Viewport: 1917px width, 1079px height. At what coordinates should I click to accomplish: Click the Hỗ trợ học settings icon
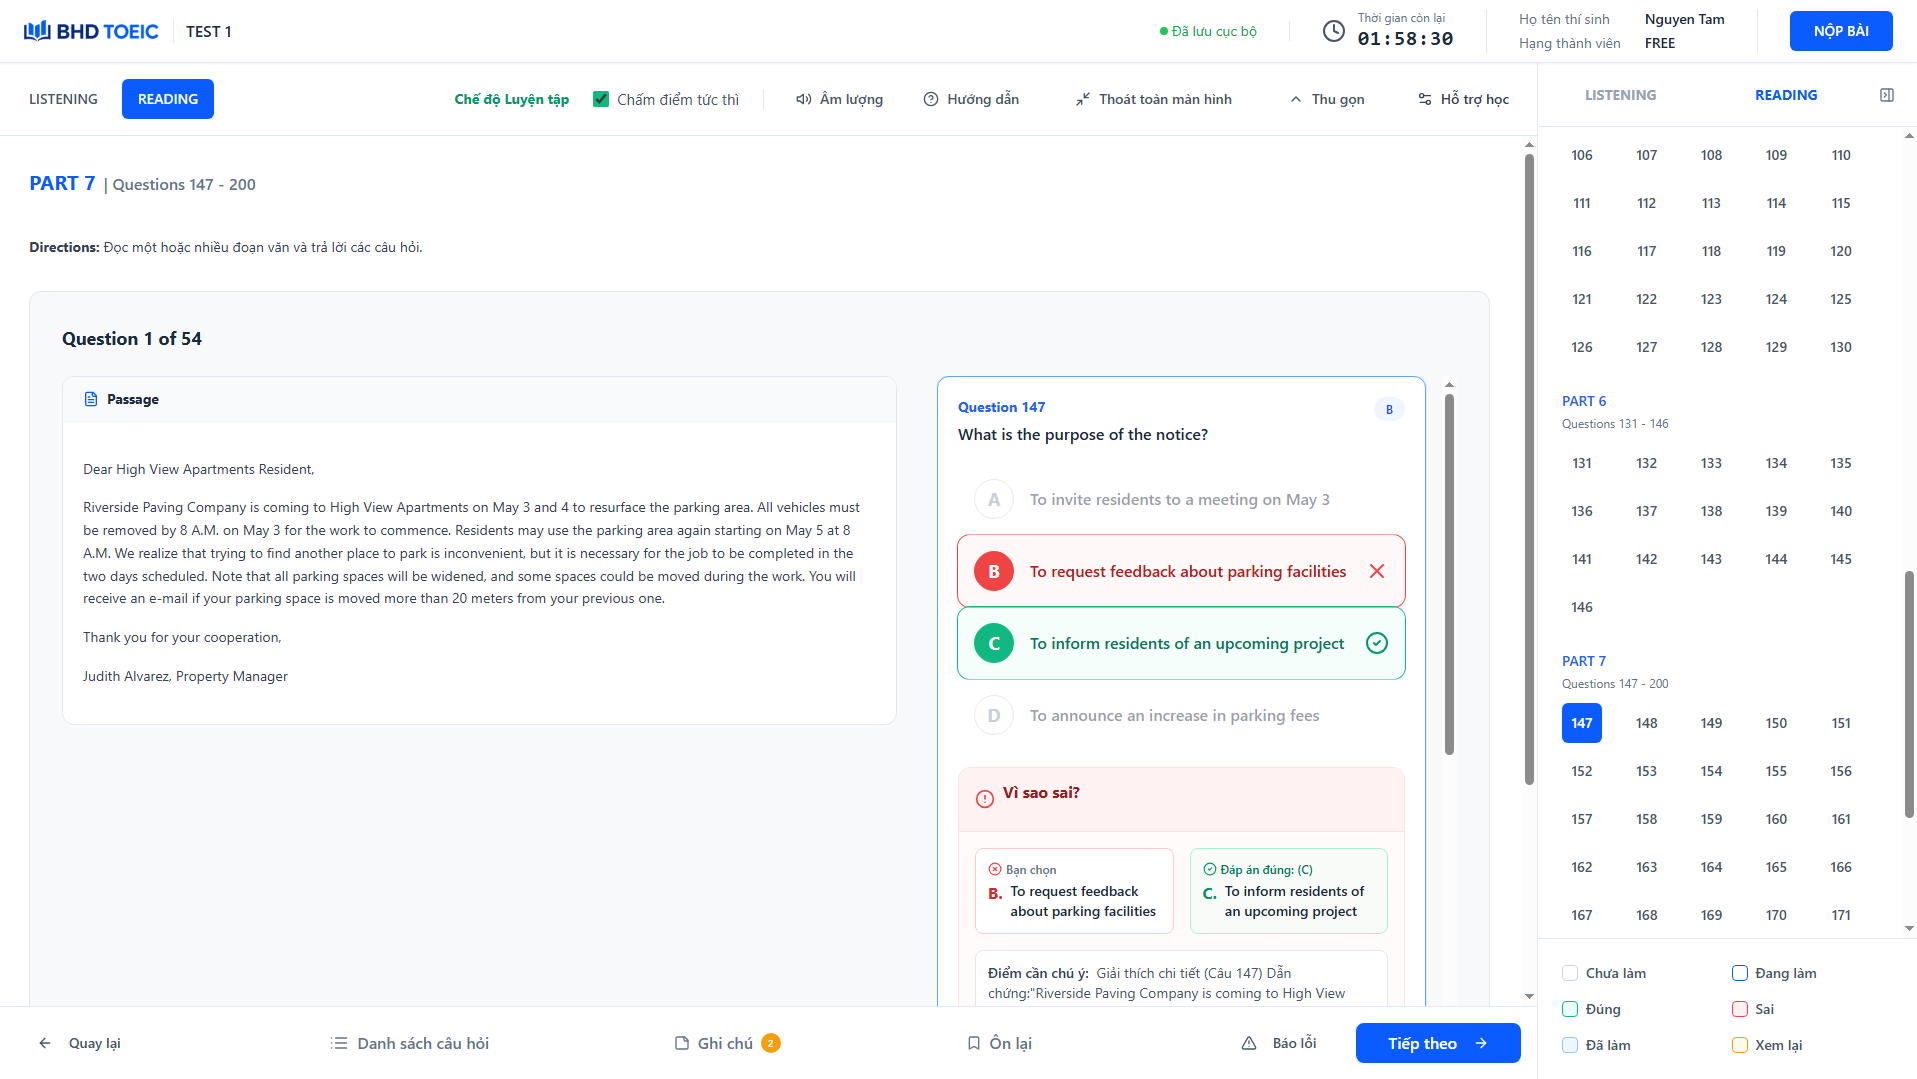(x=1425, y=99)
